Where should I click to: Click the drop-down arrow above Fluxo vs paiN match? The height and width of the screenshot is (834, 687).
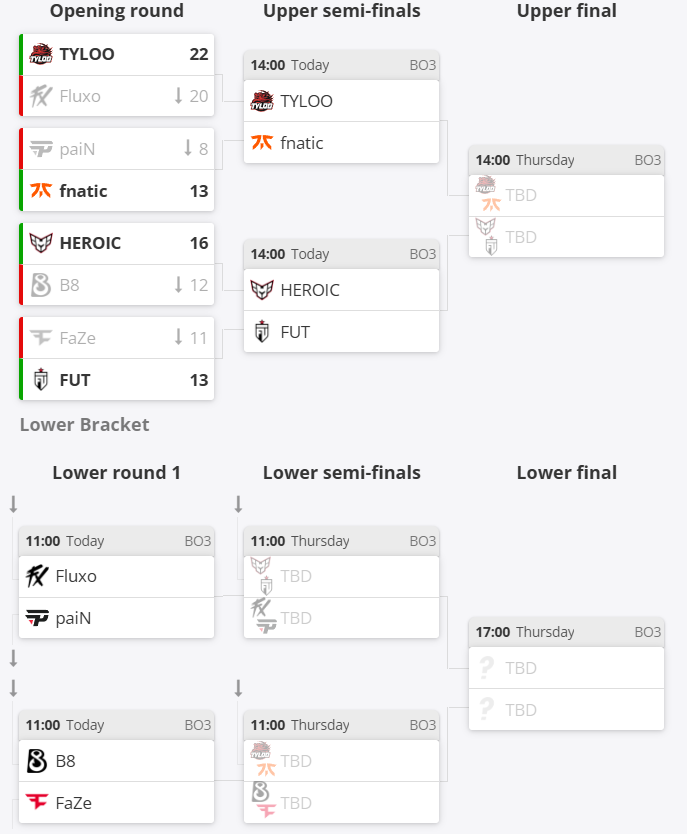pyautogui.click(x=13, y=504)
